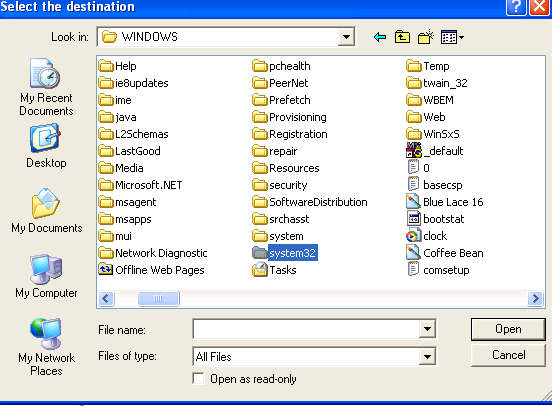Select the Blue Lace 16 image file

pos(445,202)
